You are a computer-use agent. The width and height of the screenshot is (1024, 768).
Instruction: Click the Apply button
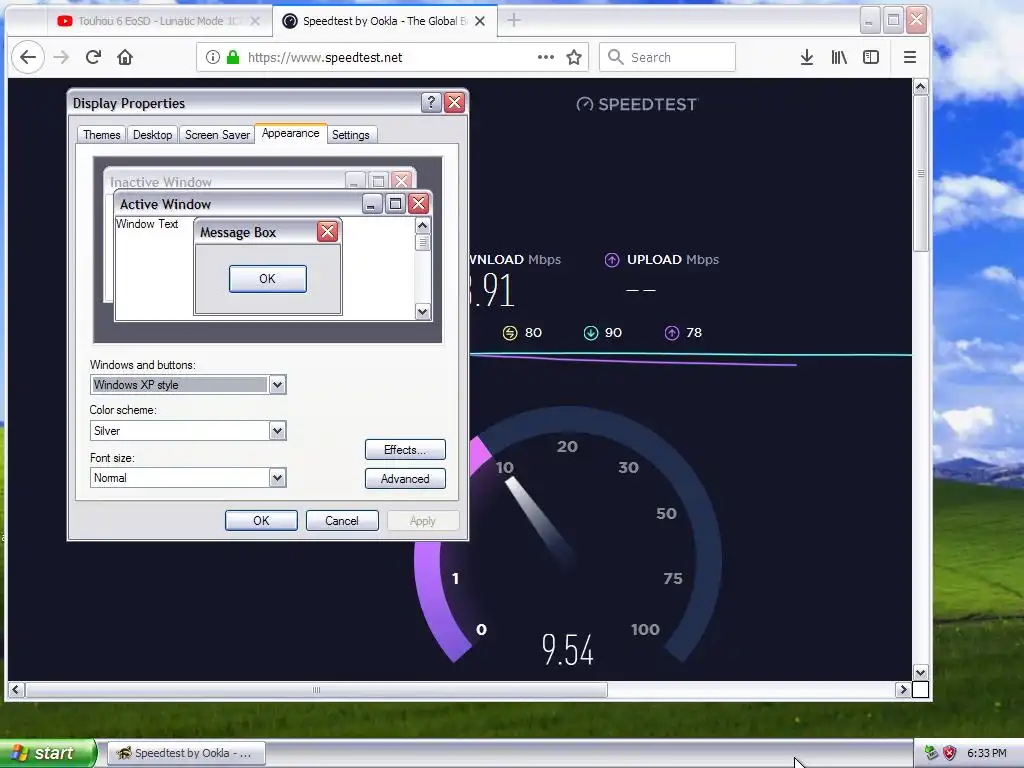coord(423,520)
